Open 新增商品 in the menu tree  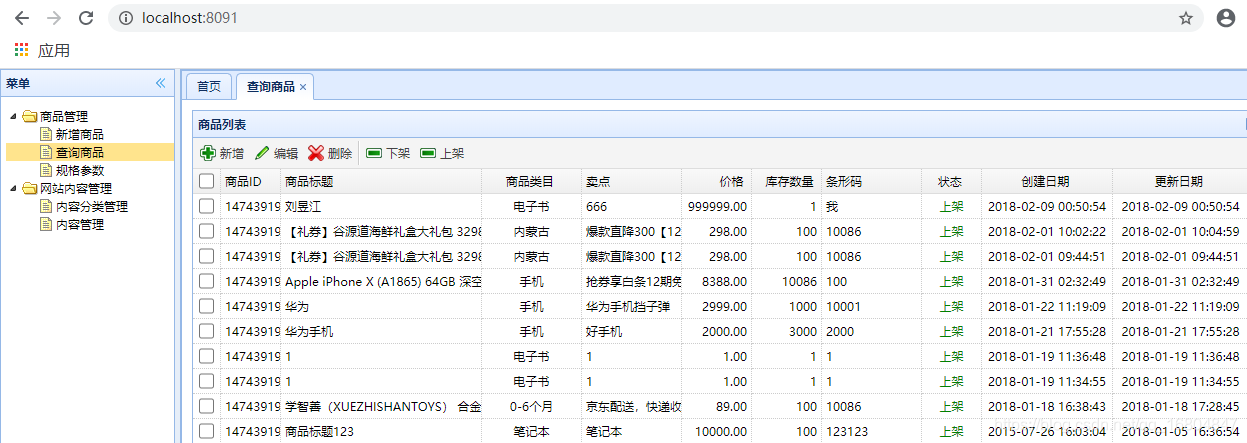pyautogui.click(x=80, y=134)
